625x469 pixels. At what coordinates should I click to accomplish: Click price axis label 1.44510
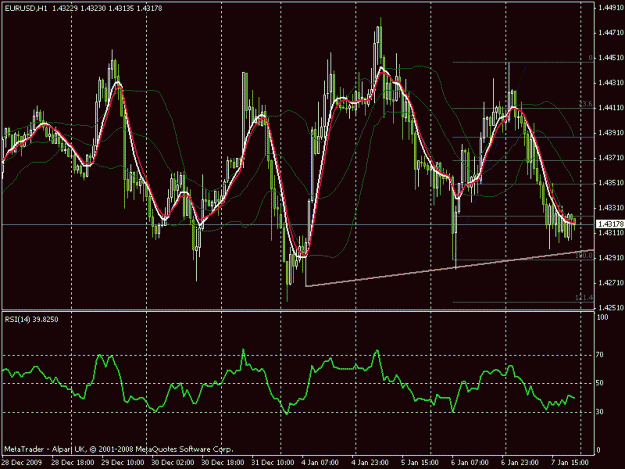click(611, 58)
